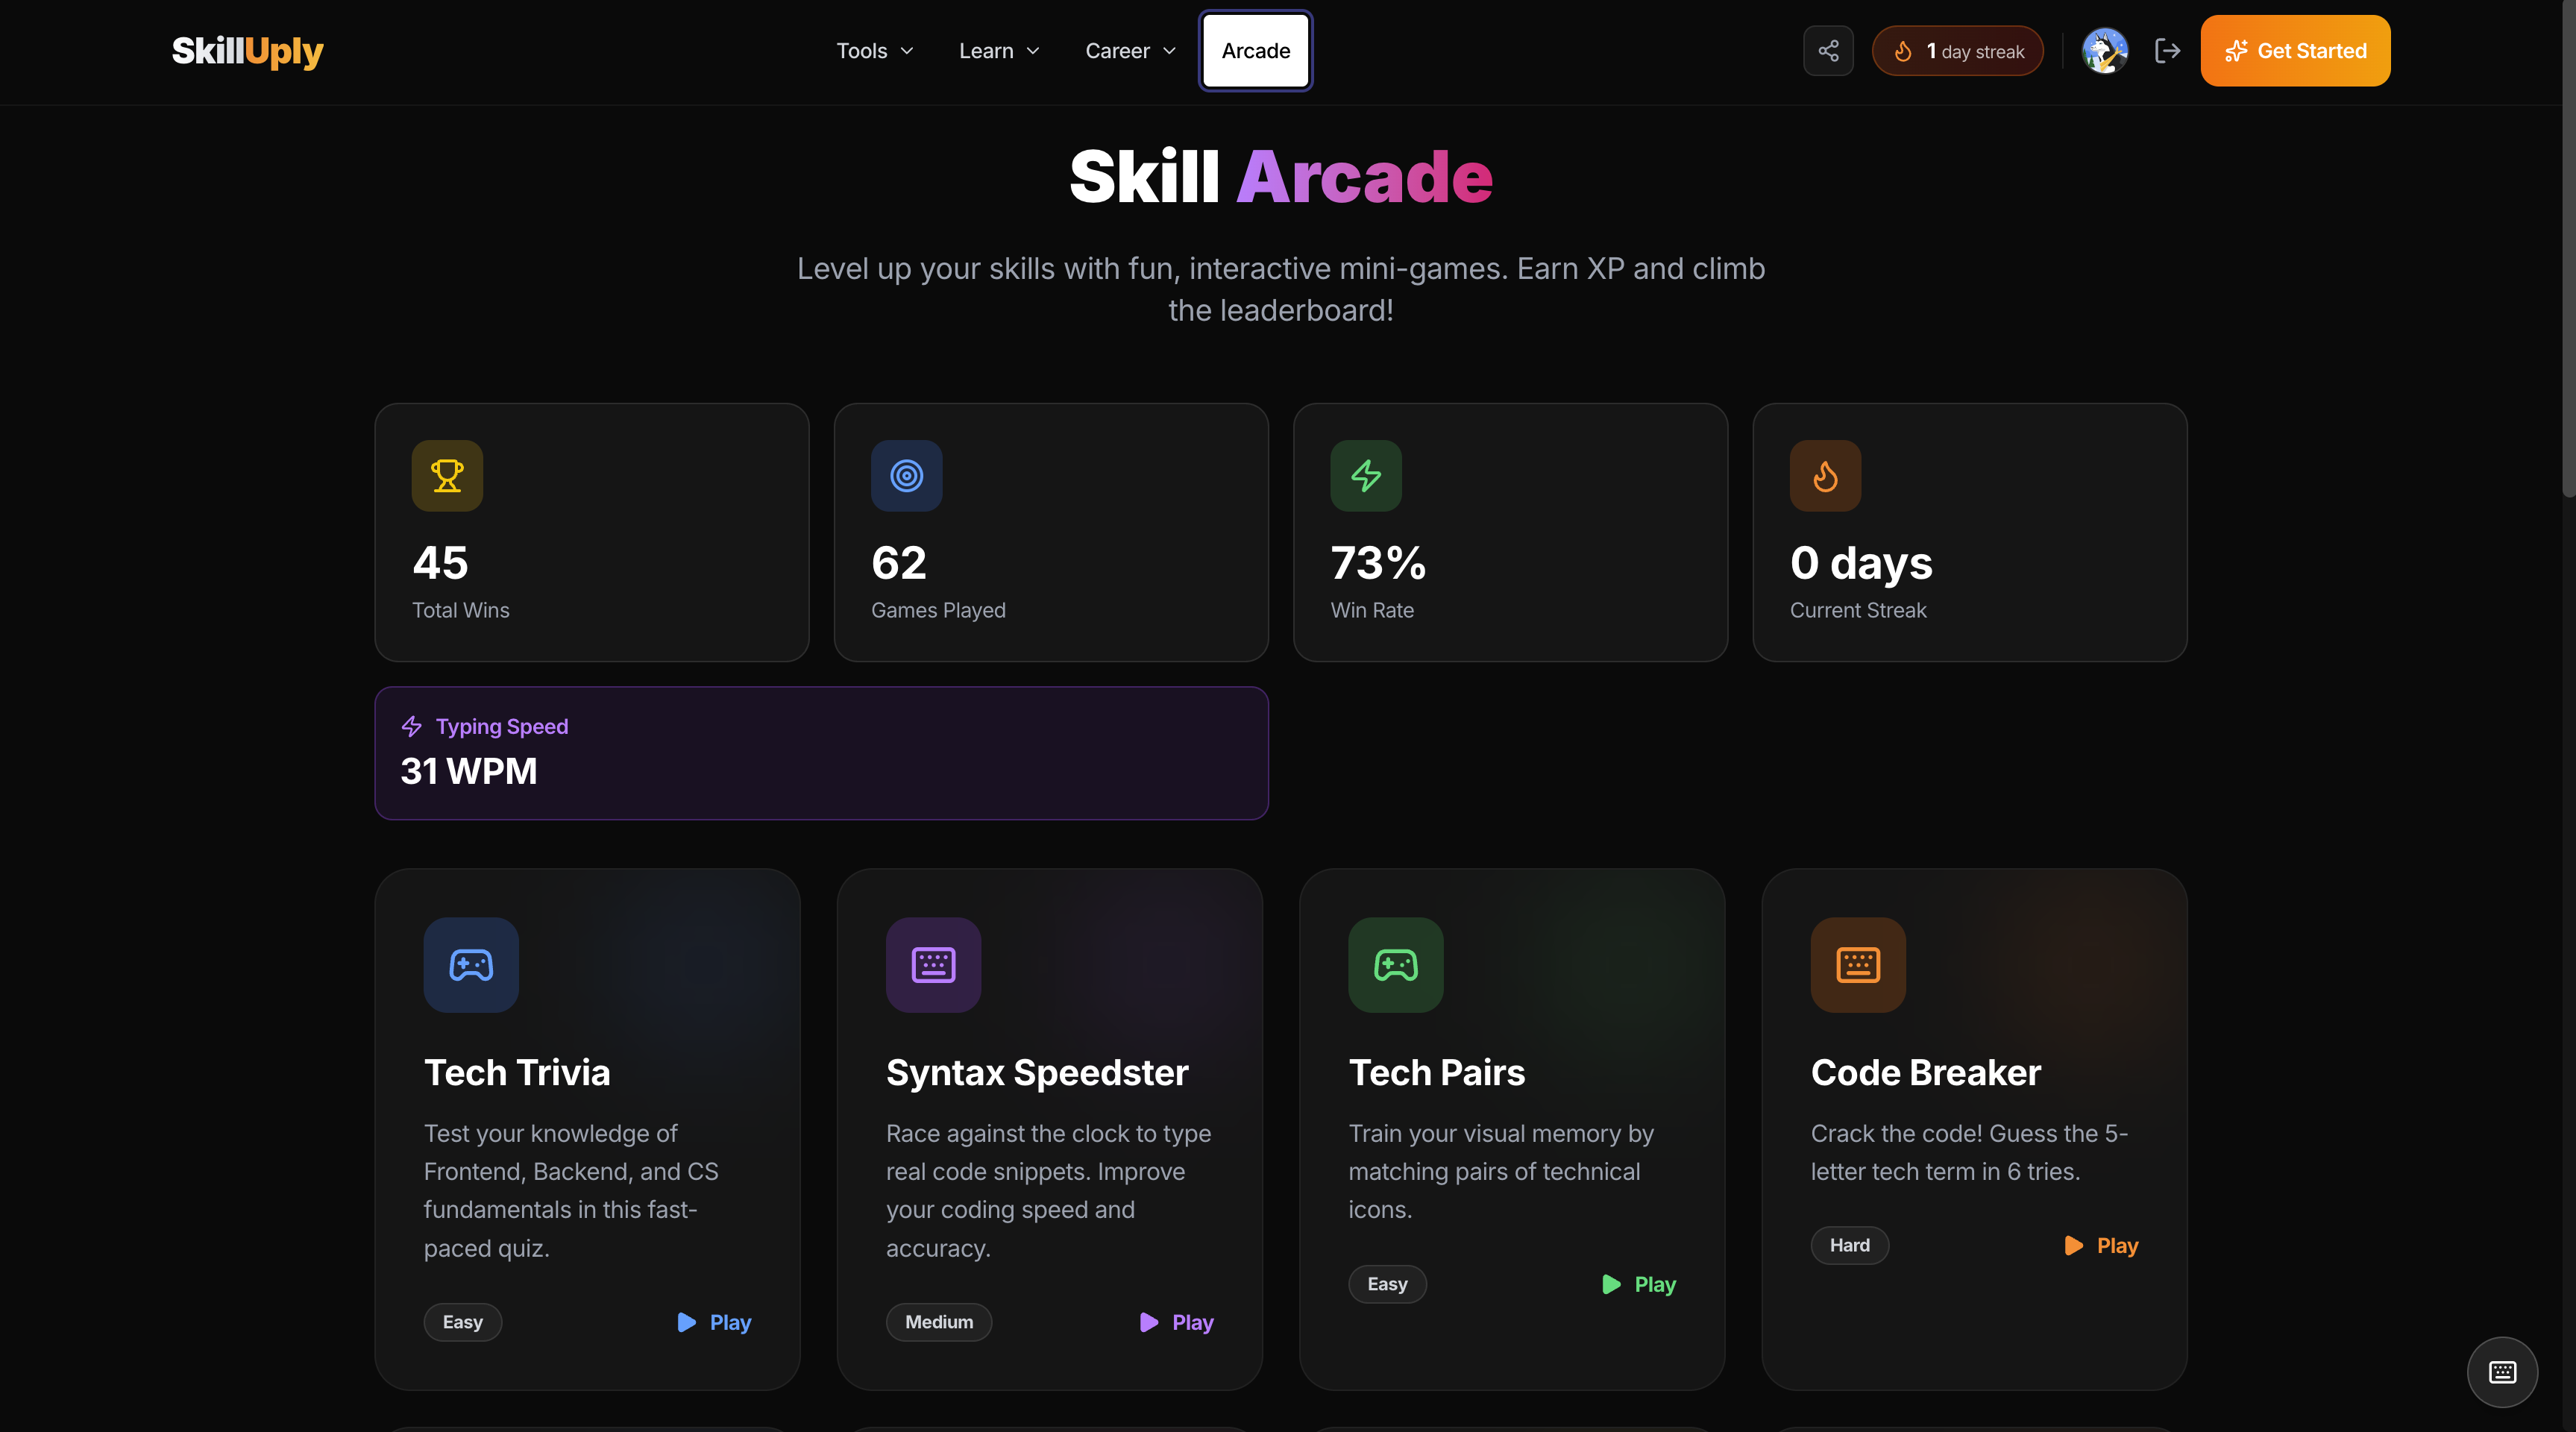
Task: Click the Total Wins trophy icon
Action: [447, 476]
